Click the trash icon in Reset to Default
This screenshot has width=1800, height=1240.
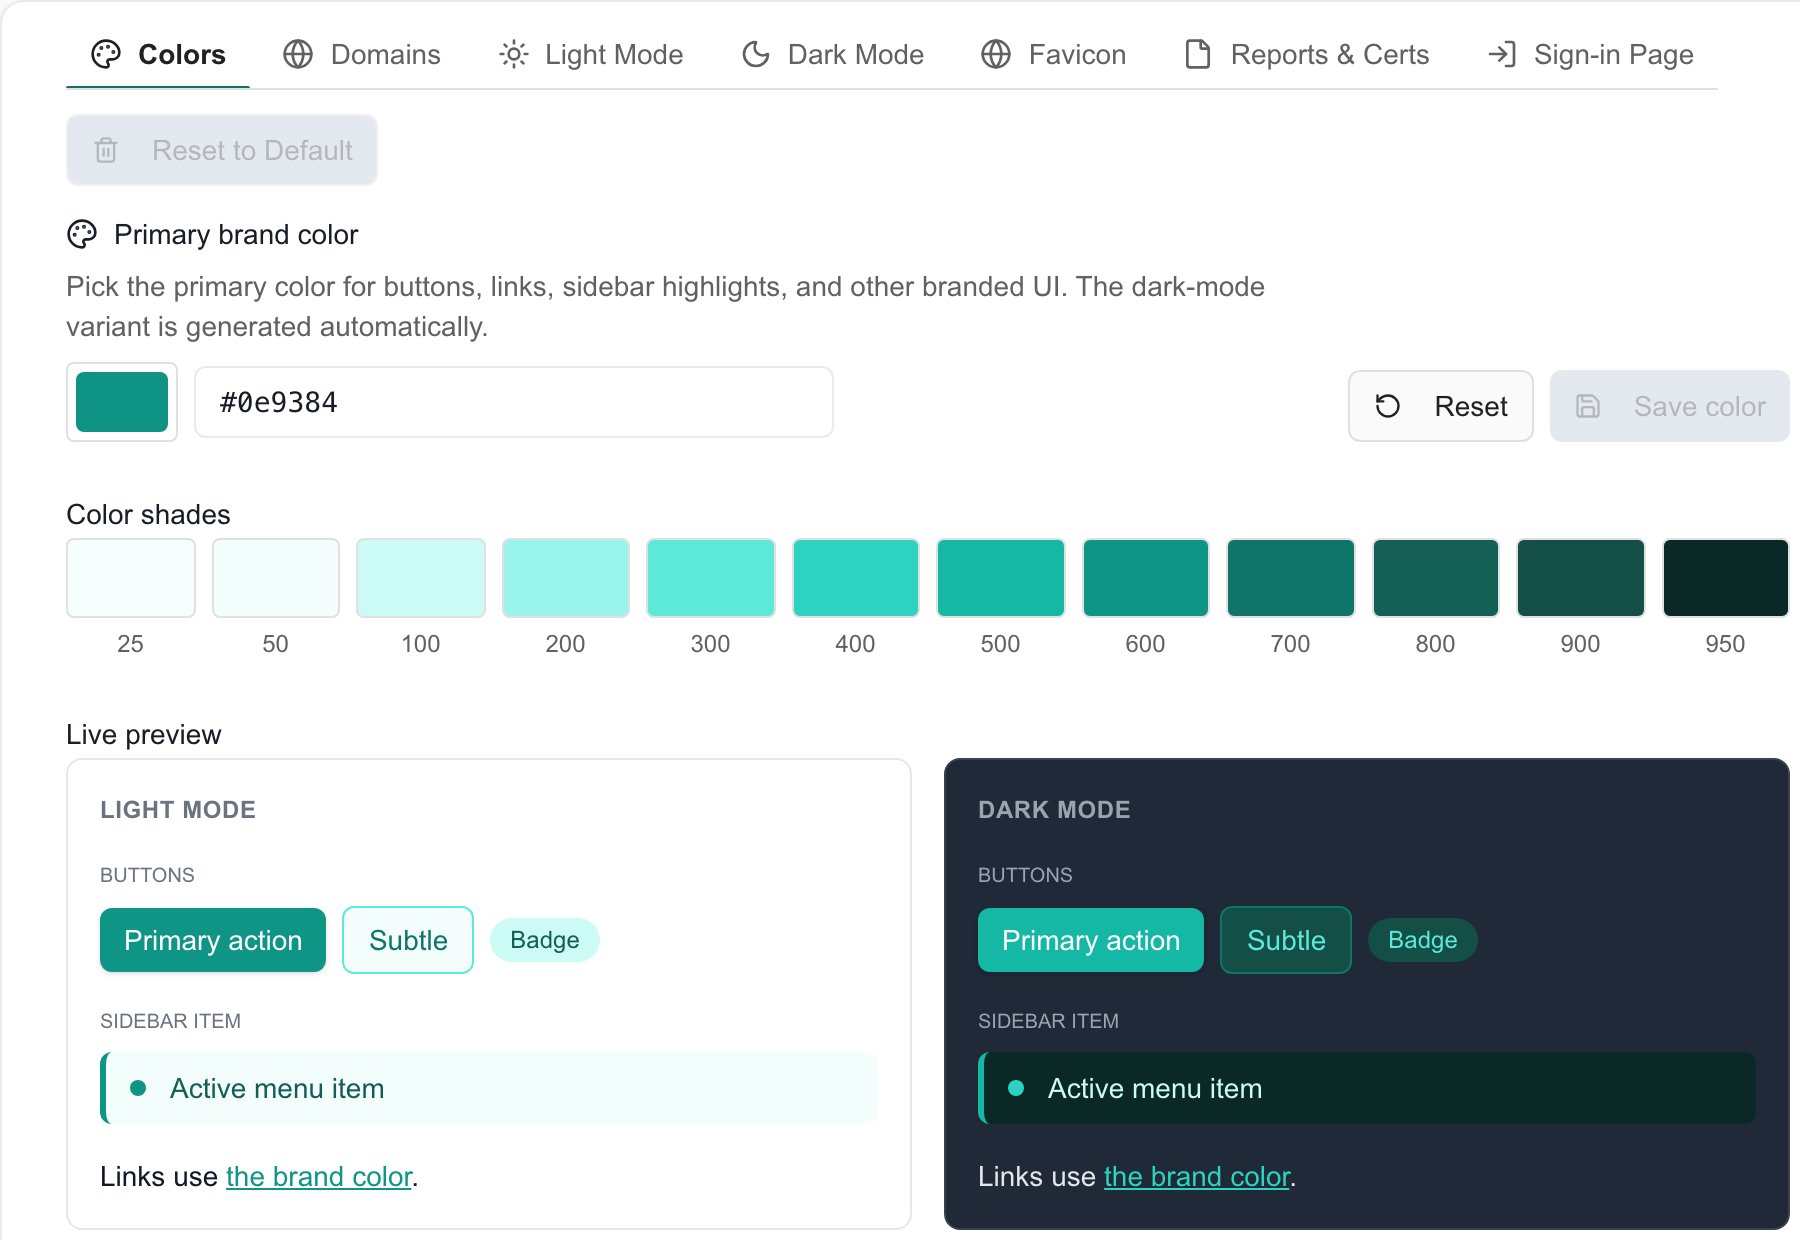106,150
